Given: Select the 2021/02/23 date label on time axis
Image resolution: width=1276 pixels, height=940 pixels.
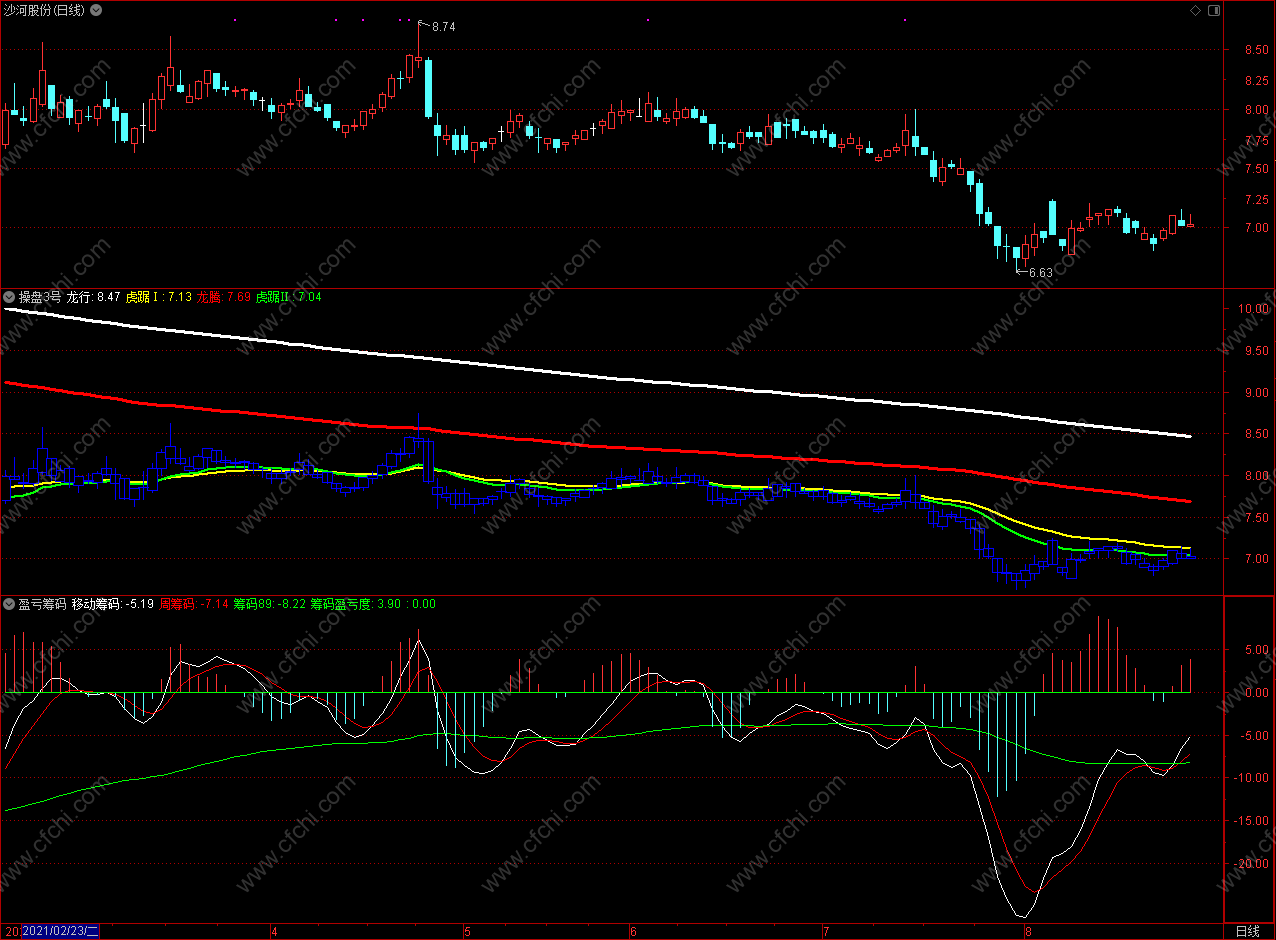Looking at the screenshot, I should (x=62, y=931).
